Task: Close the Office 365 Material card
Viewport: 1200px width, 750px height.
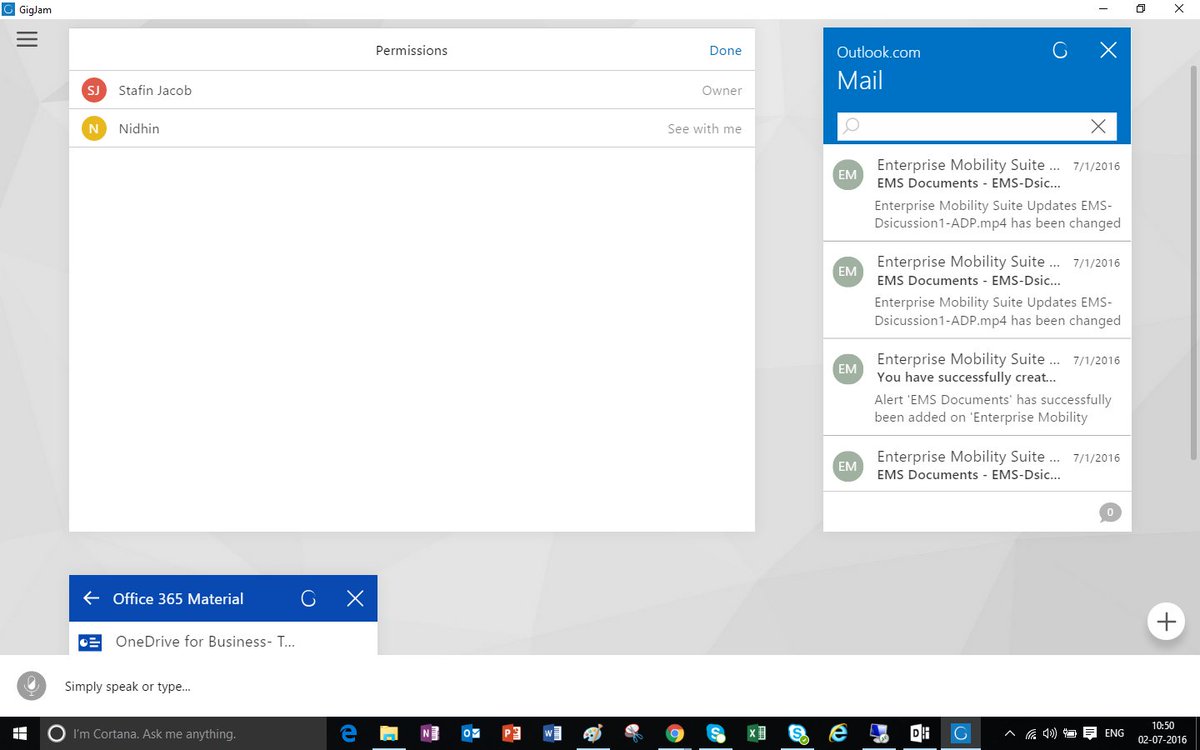Action: pyautogui.click(x=355, y=598)
